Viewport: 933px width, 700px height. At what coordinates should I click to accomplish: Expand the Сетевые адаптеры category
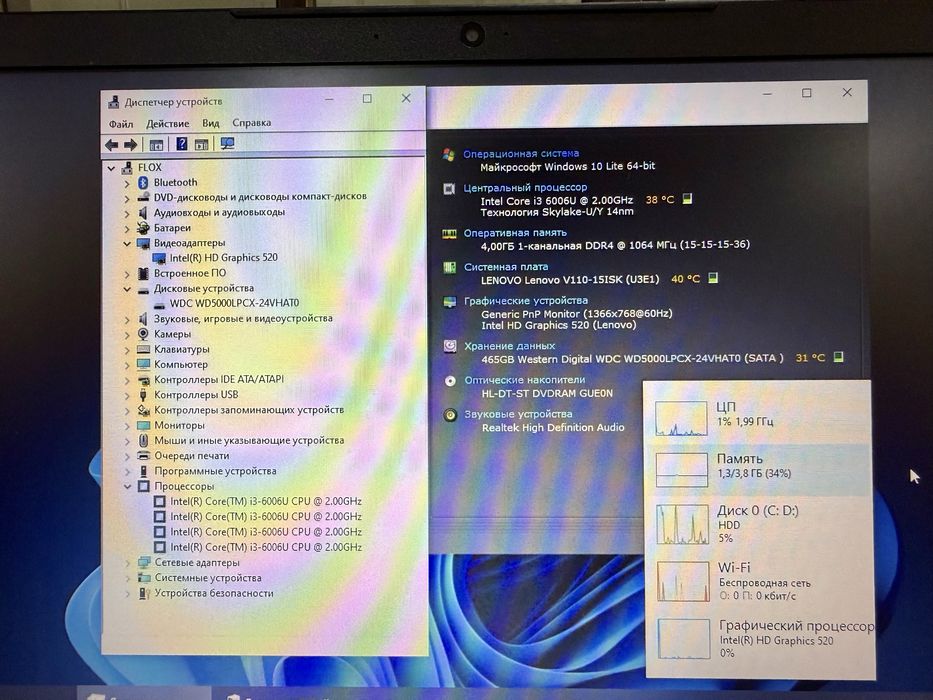point(127,563)
